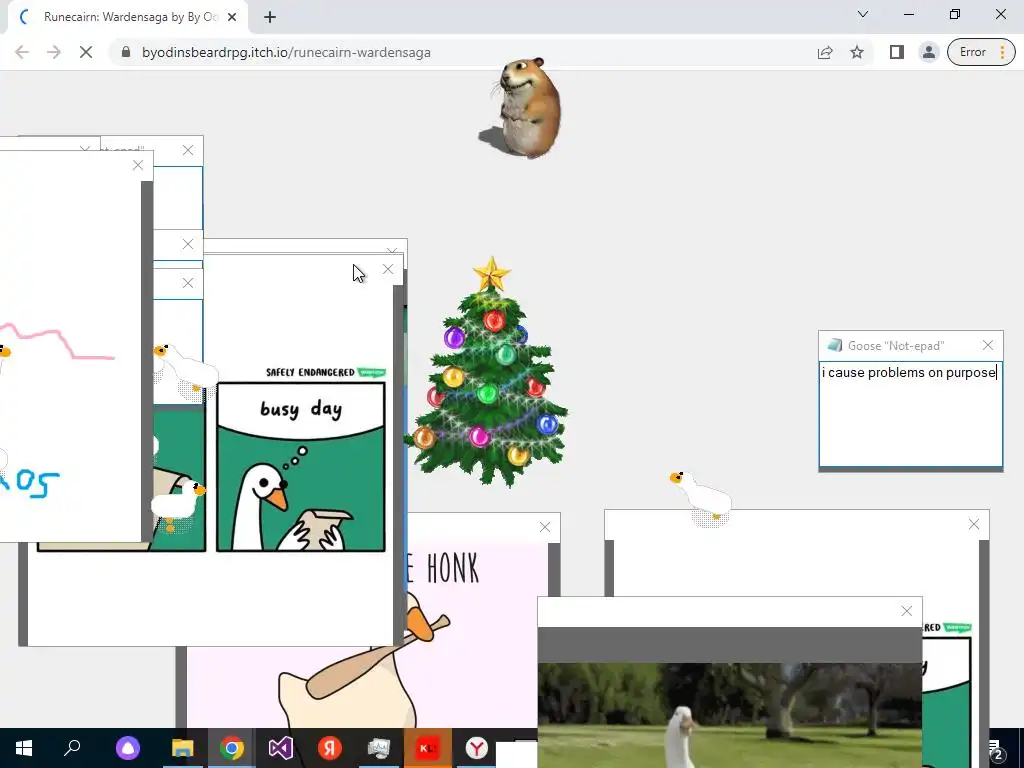The image size is (1024, 768).
Task: Open Visual Studio from the taskbar
Action: (x=281, y=748)
